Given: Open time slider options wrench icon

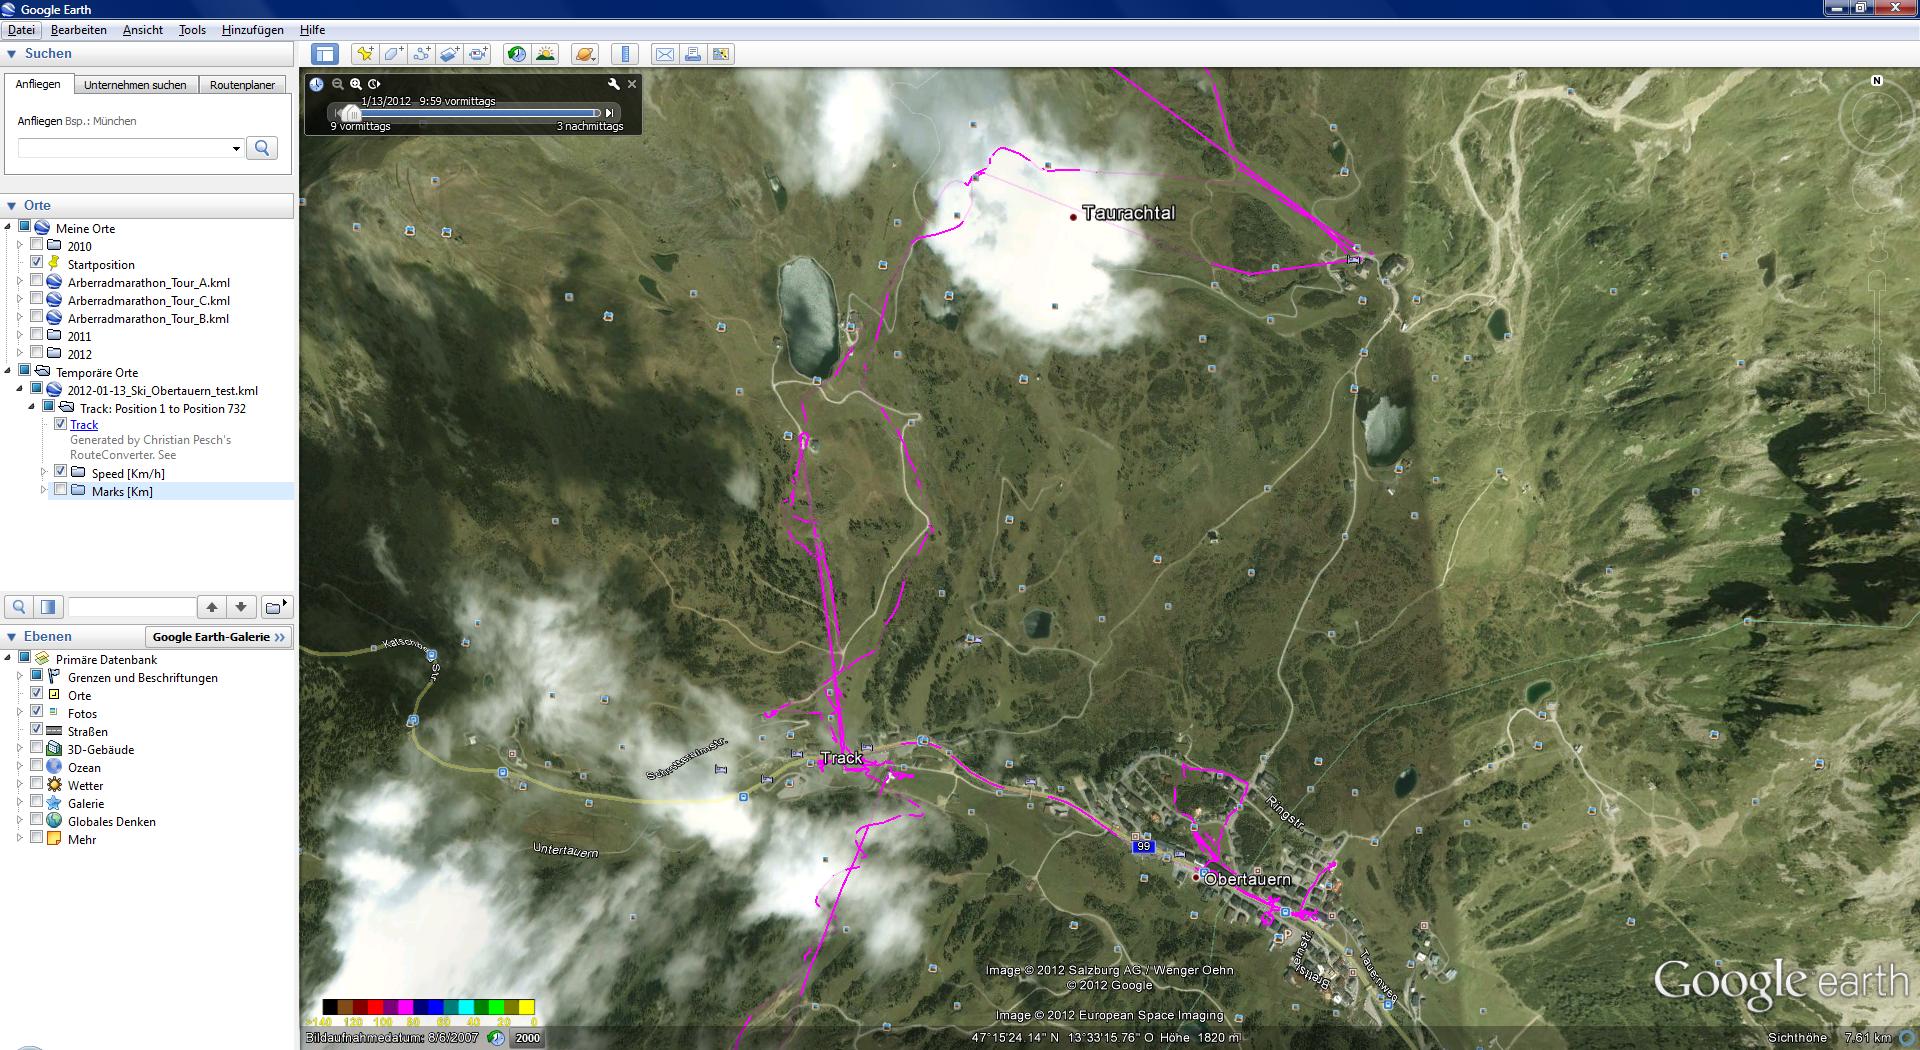Looking at the screenshot, I should point(613,84).
